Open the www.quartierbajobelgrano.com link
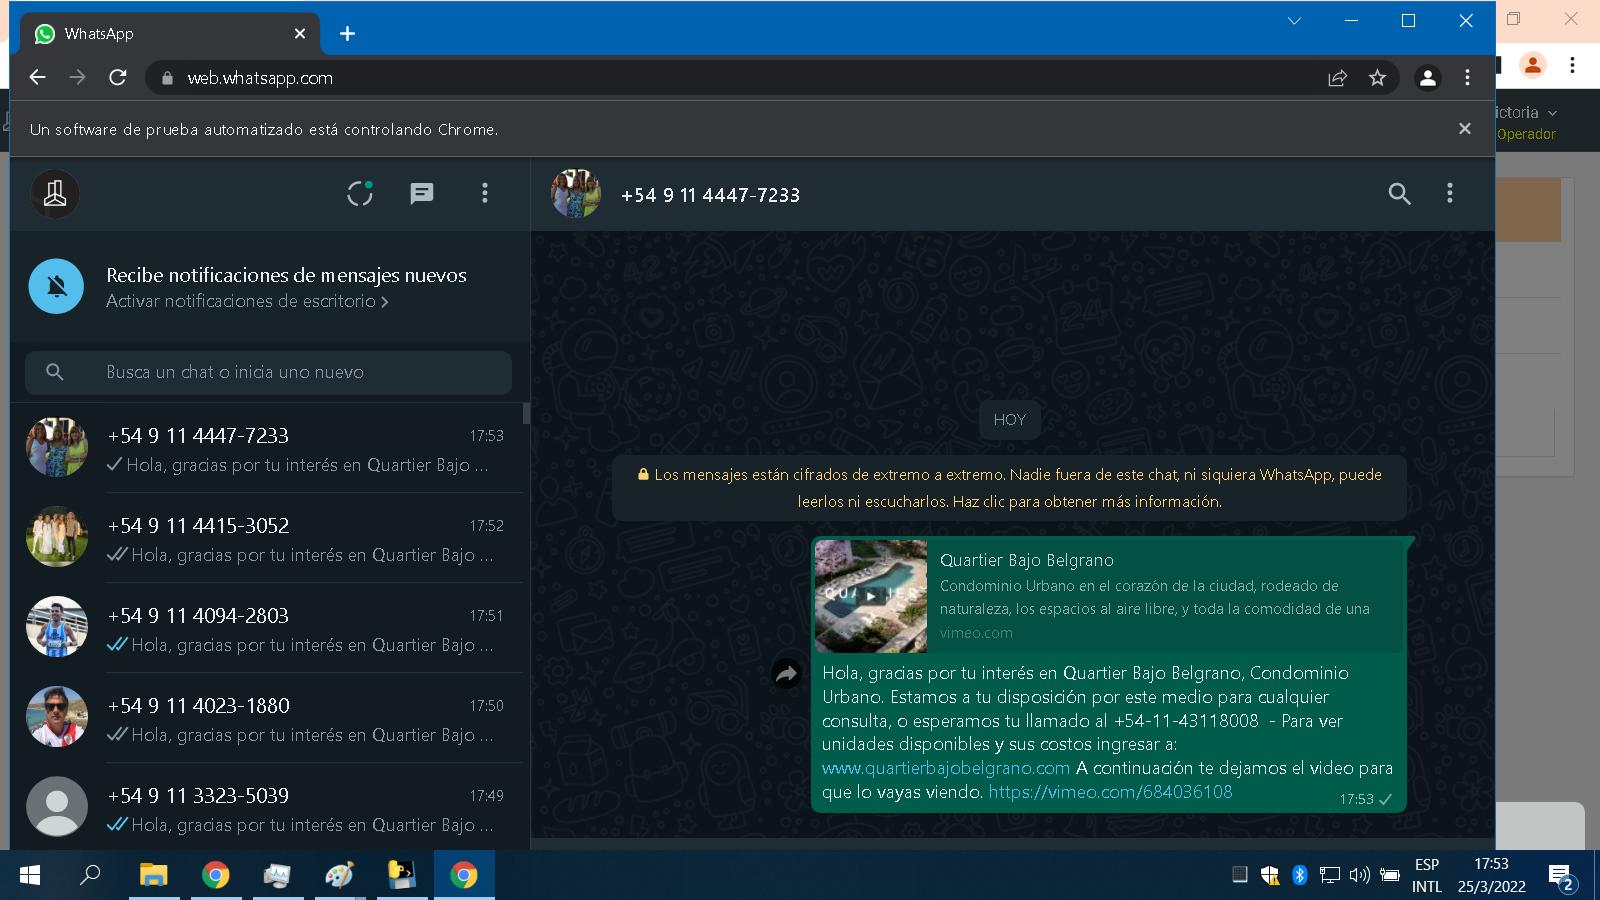The image size is (1600, 900). coord(946,768)
